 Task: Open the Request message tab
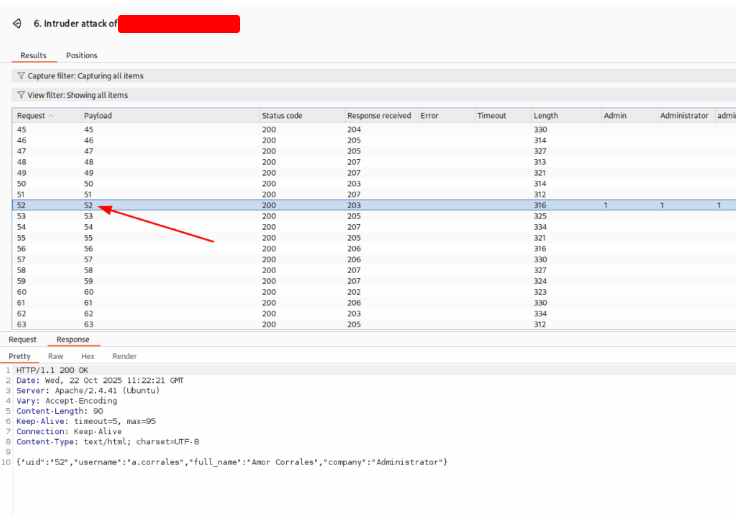pyautogui.click(x=23, y=340)
